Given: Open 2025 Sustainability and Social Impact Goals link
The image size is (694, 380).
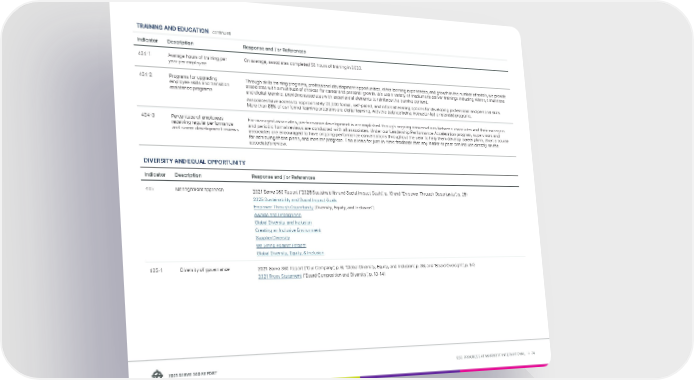Looking at the screenshot, I should pyautogui.click(x=295, y=200).
